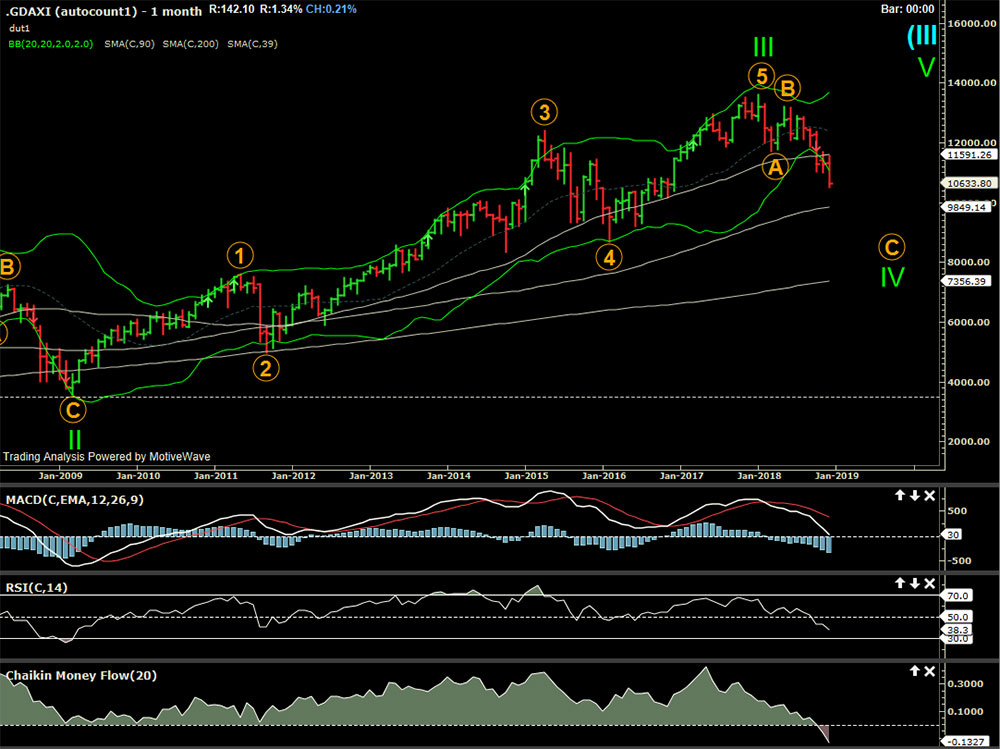Close the MACD indicator panel

point(929,496)
